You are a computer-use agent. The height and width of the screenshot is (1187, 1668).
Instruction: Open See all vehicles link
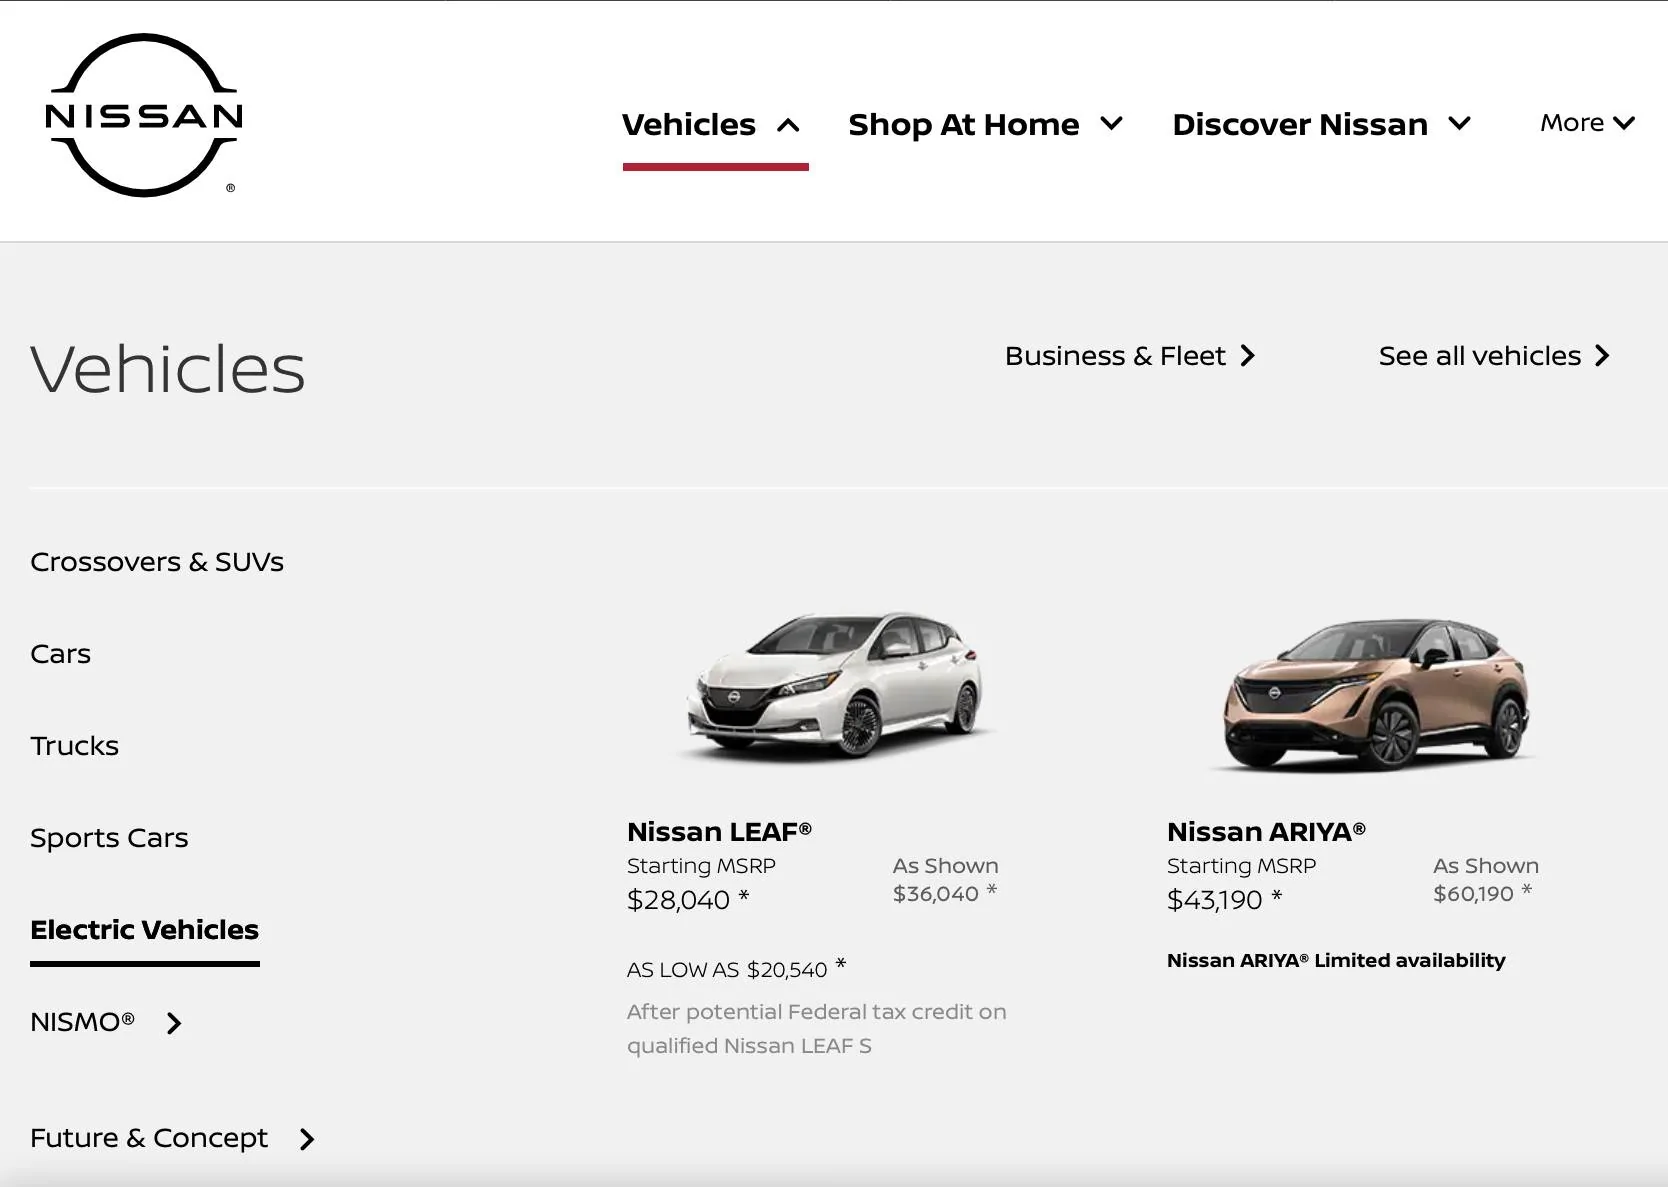[x=1480, y=356]
